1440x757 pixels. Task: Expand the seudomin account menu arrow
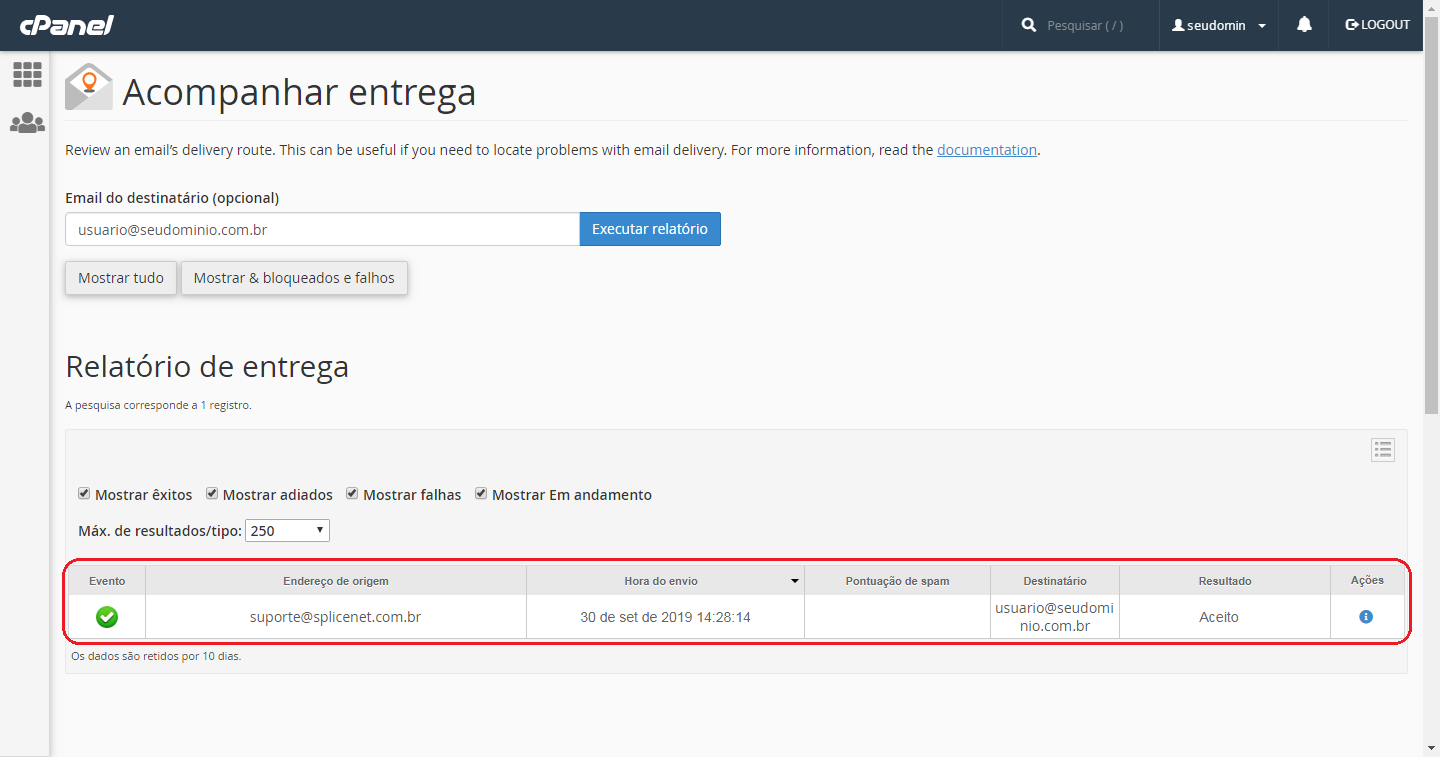[1262, 26]
